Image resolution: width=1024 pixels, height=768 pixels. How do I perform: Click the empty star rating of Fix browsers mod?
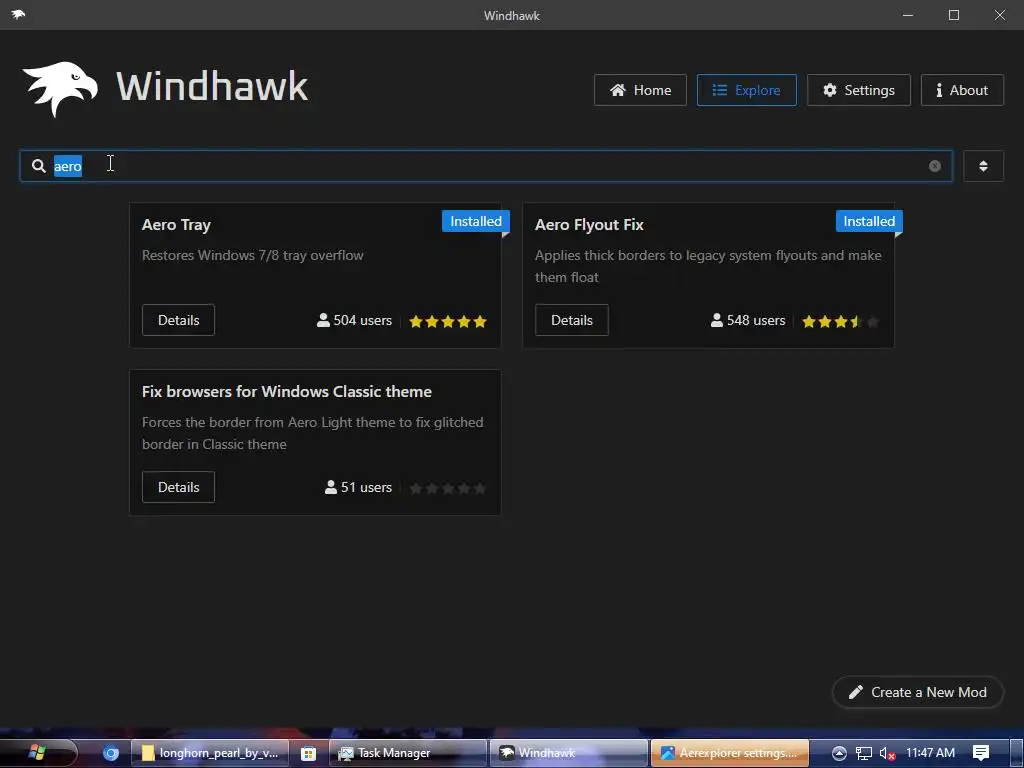pyautogui.click(x=448, y=488)
